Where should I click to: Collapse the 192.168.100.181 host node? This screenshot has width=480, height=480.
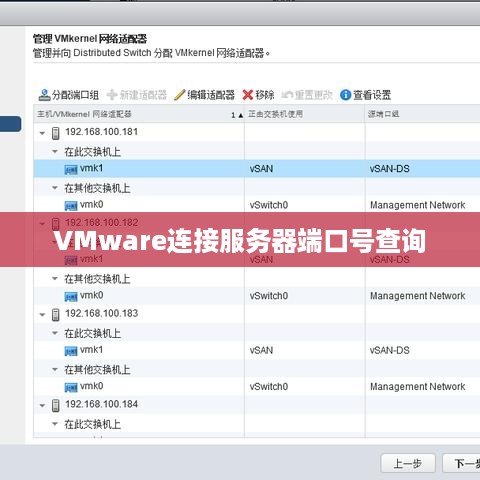click(42, 133)
